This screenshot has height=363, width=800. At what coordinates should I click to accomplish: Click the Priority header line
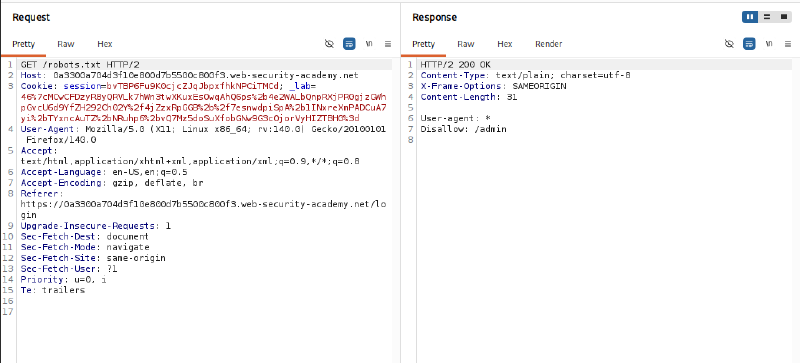pyautogui.click(x=64, y=279)
